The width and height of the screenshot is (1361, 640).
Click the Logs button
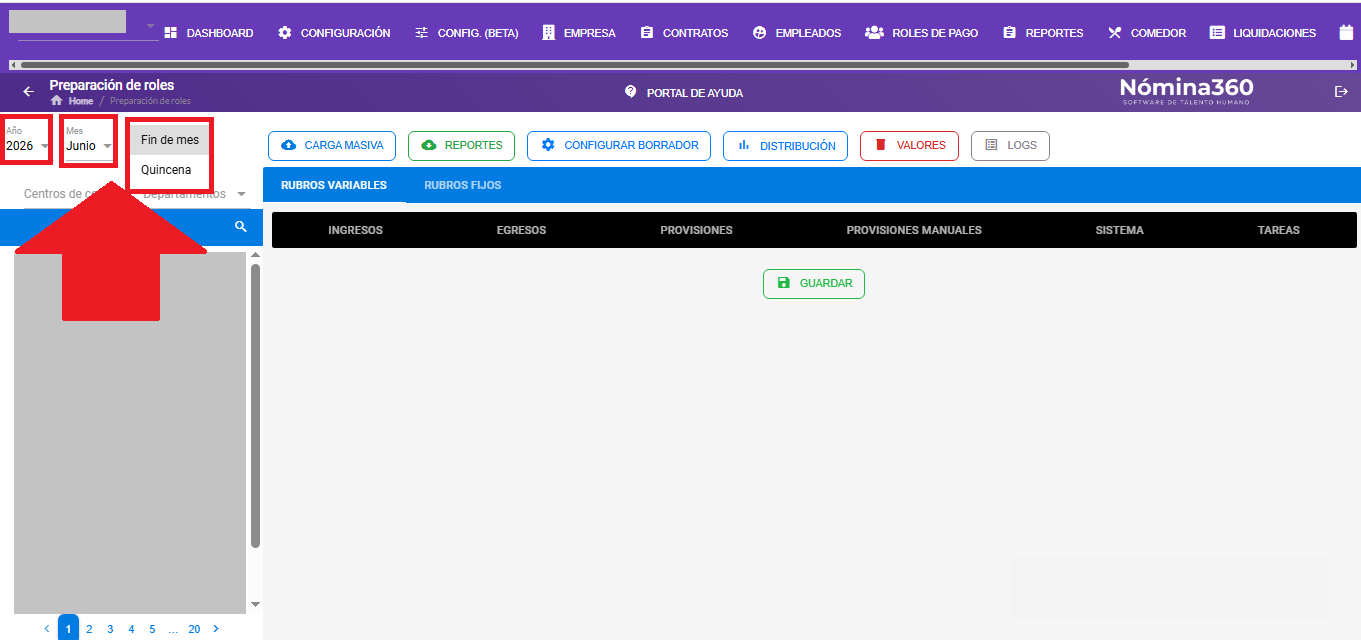[x=1010, y=146]
